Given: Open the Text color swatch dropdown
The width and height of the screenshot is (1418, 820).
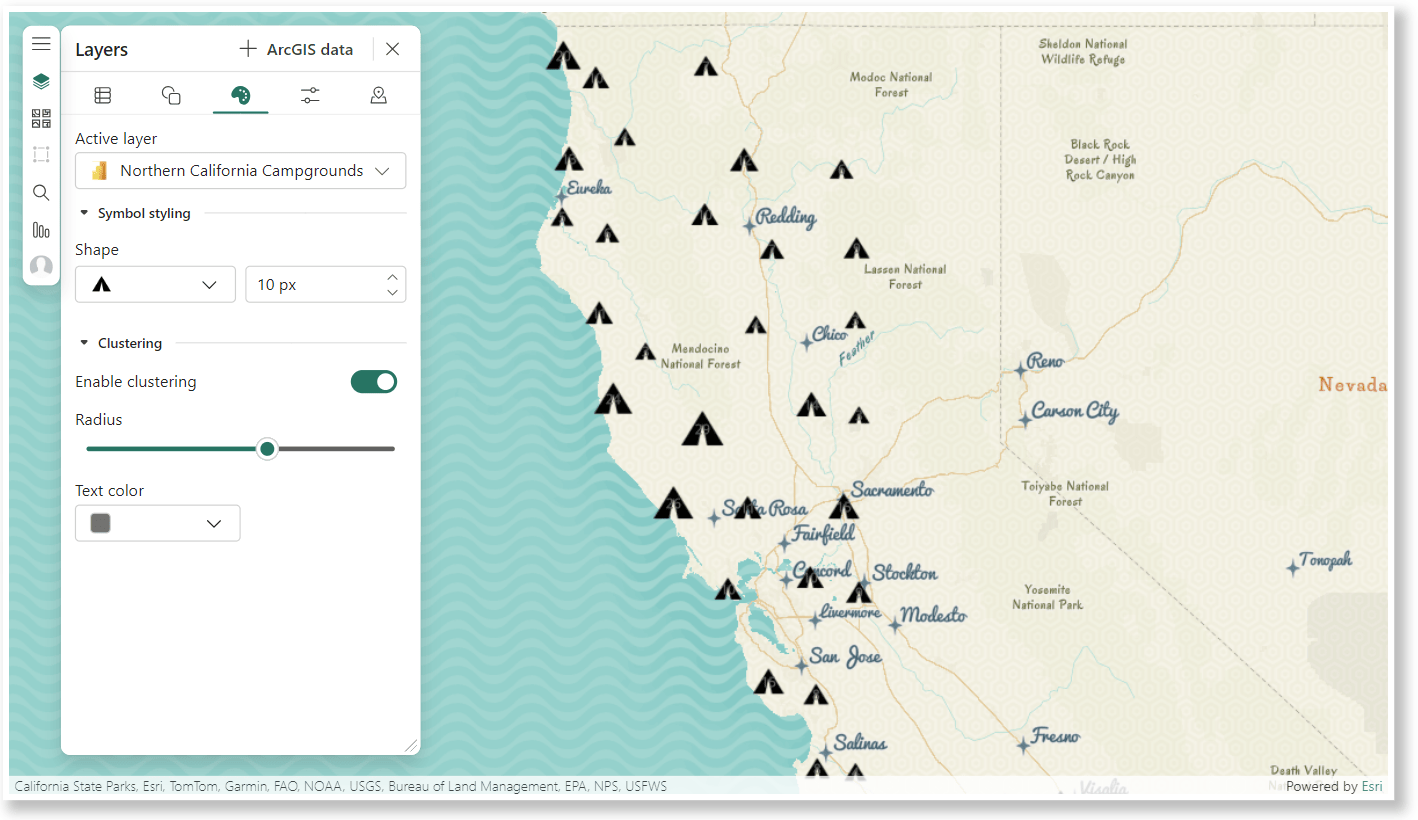Looking at the screenshot, I should [x=158, y=524].
